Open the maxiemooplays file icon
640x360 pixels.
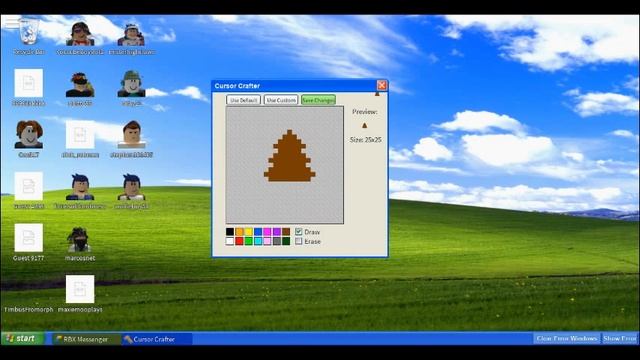click(x=80, y=289)
